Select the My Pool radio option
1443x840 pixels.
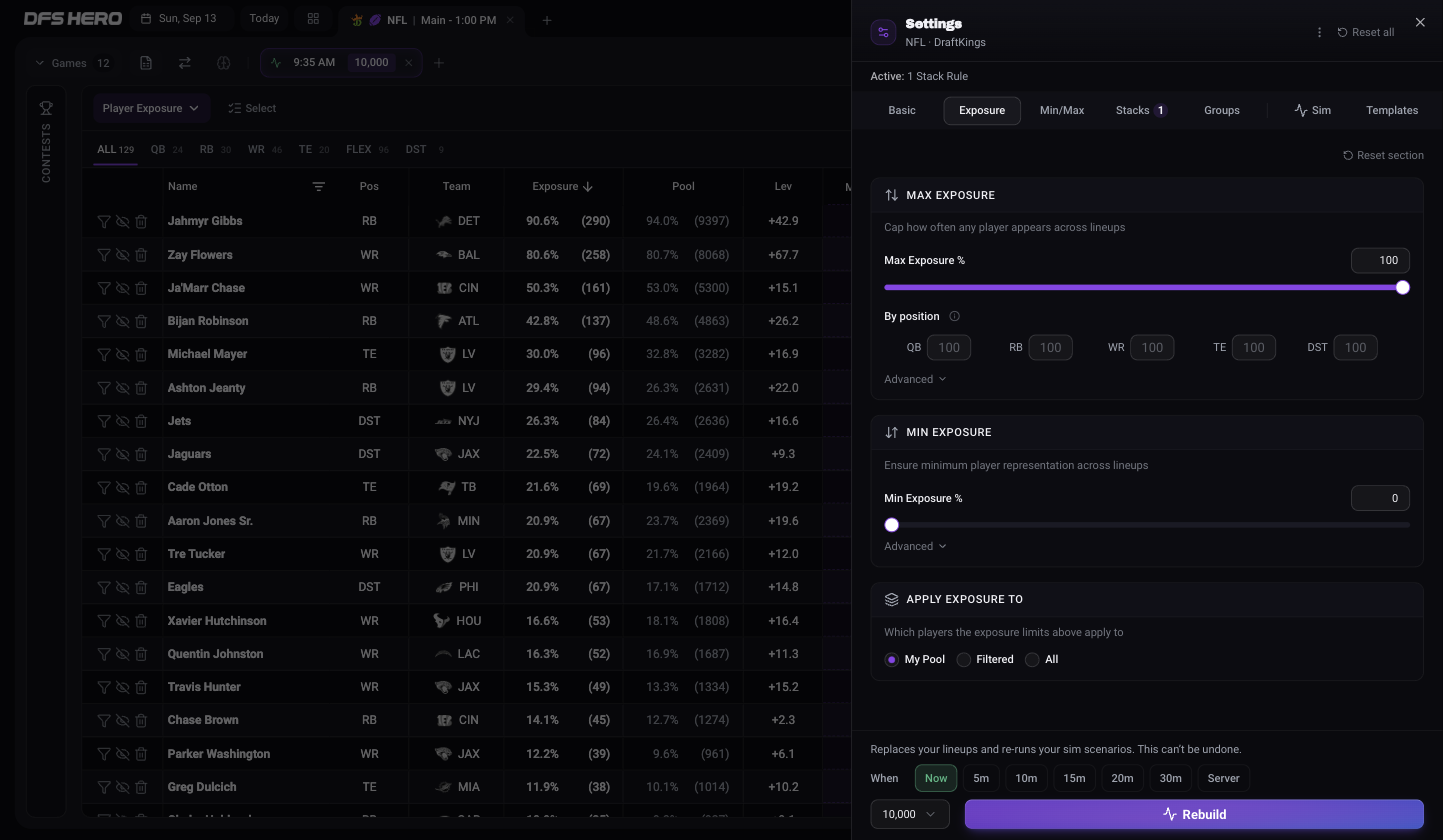pos(891,660)
